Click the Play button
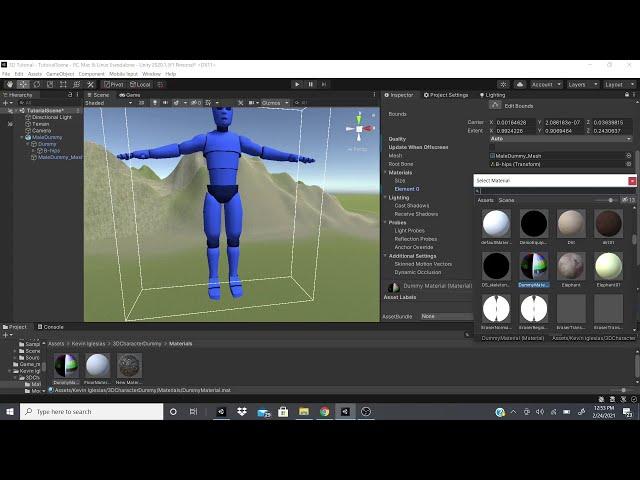The width and height of the screenshot is (640, 480). [x=297, y=84]
